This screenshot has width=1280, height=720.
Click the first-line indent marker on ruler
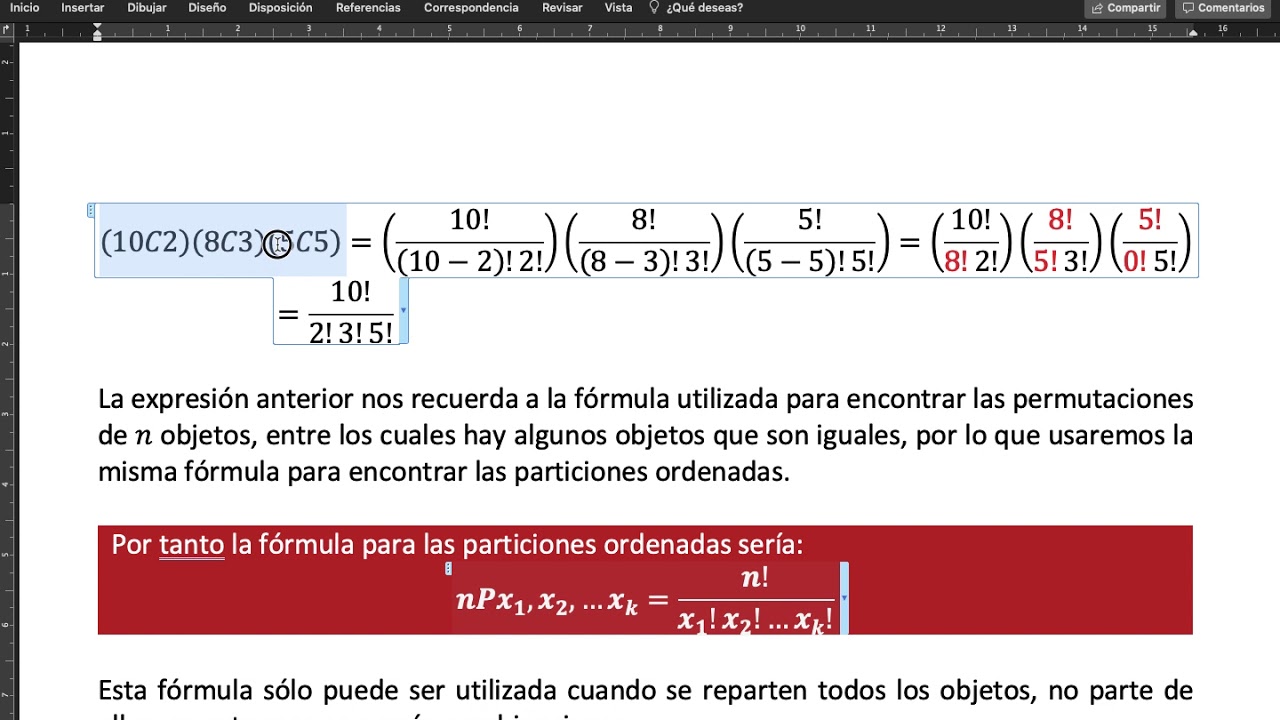97,26
